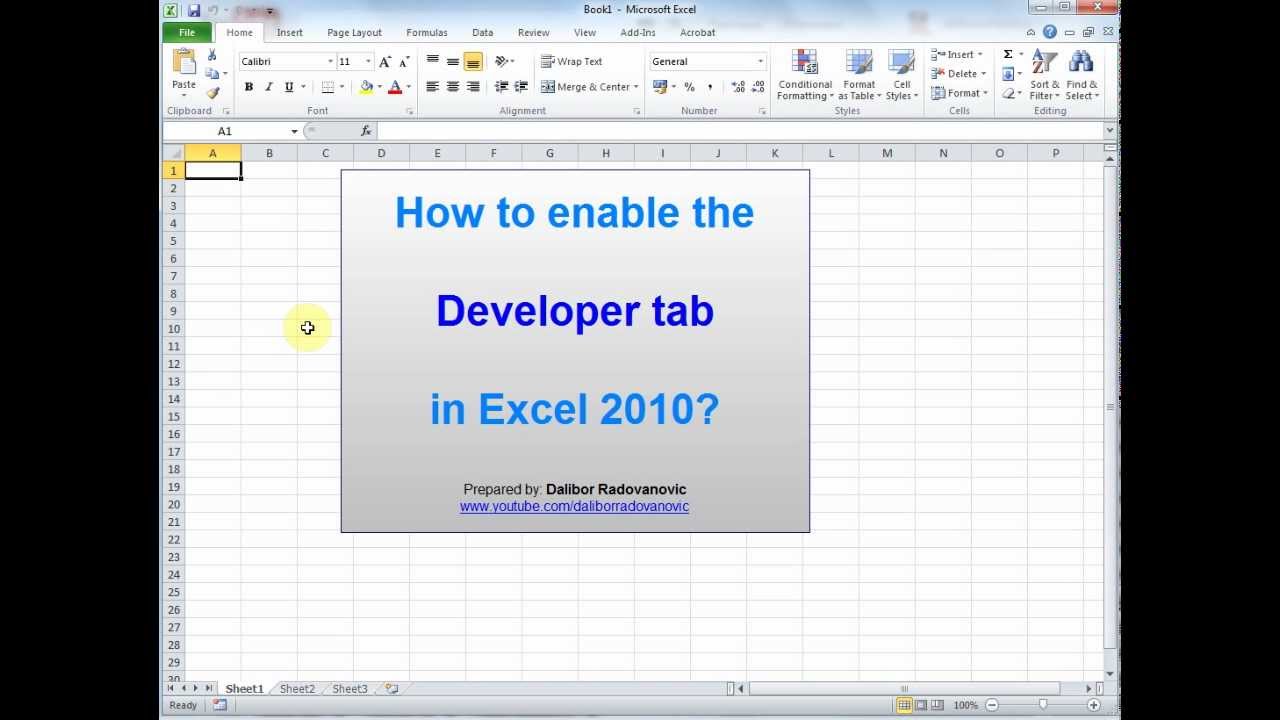Click the zoom slider handle
This screenshot has height=720, width=1280.
click(1042, 705)
